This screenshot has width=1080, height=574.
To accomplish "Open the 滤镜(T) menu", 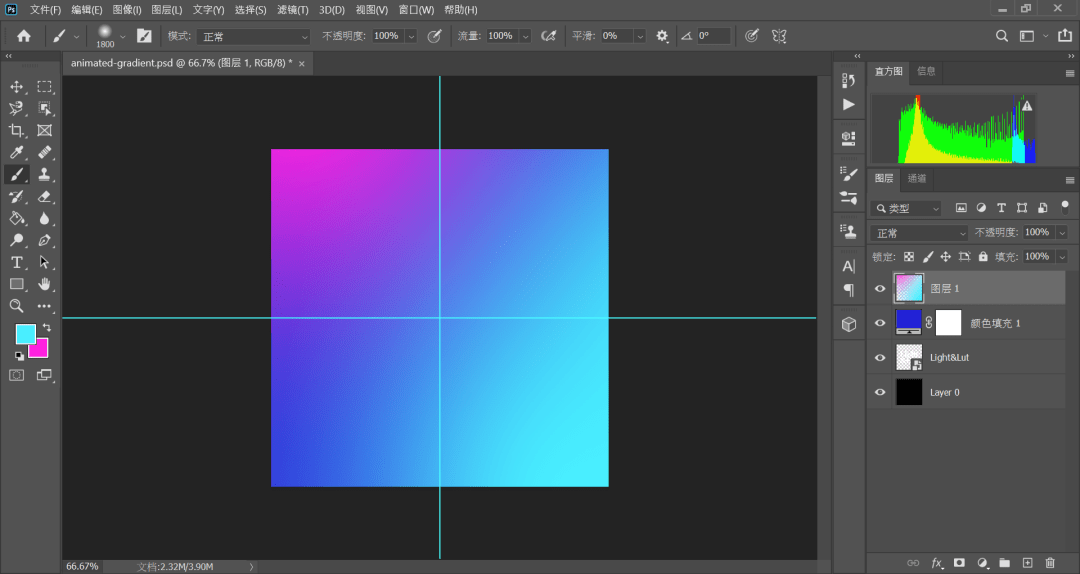I will pyautogui.click(x=293, y=10).
